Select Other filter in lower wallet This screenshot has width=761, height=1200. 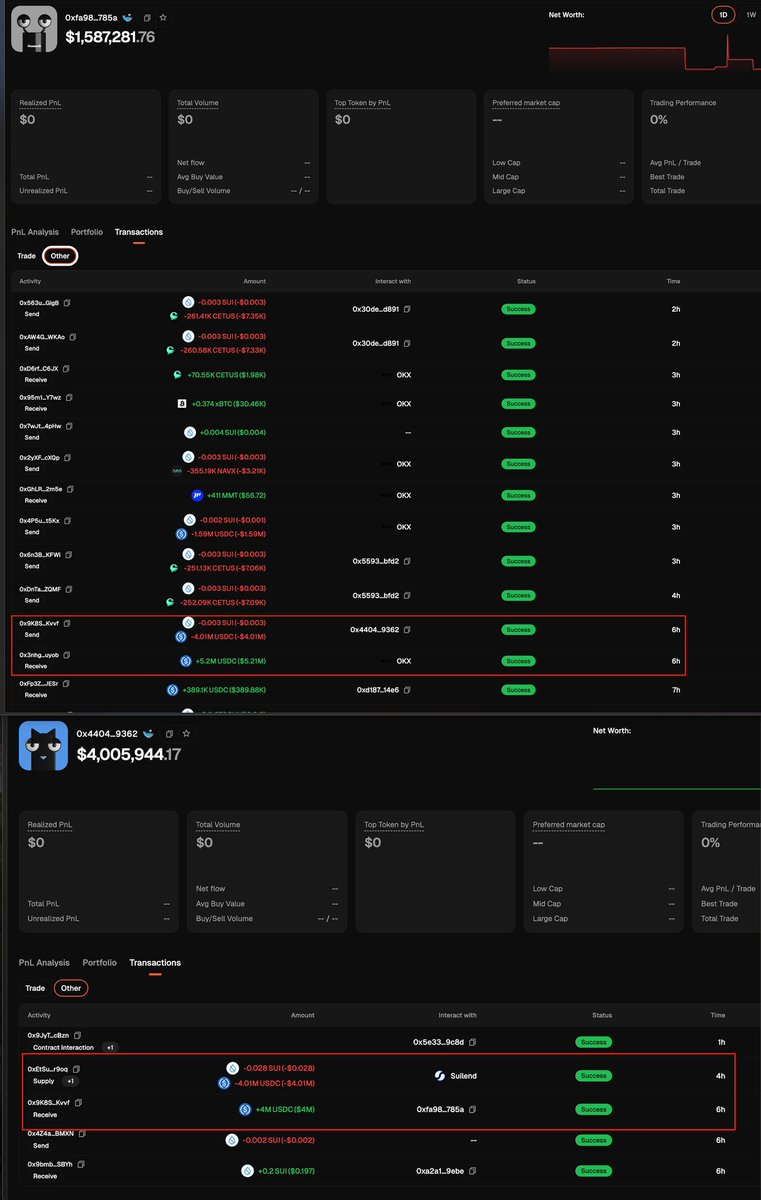tap(70, 988)
